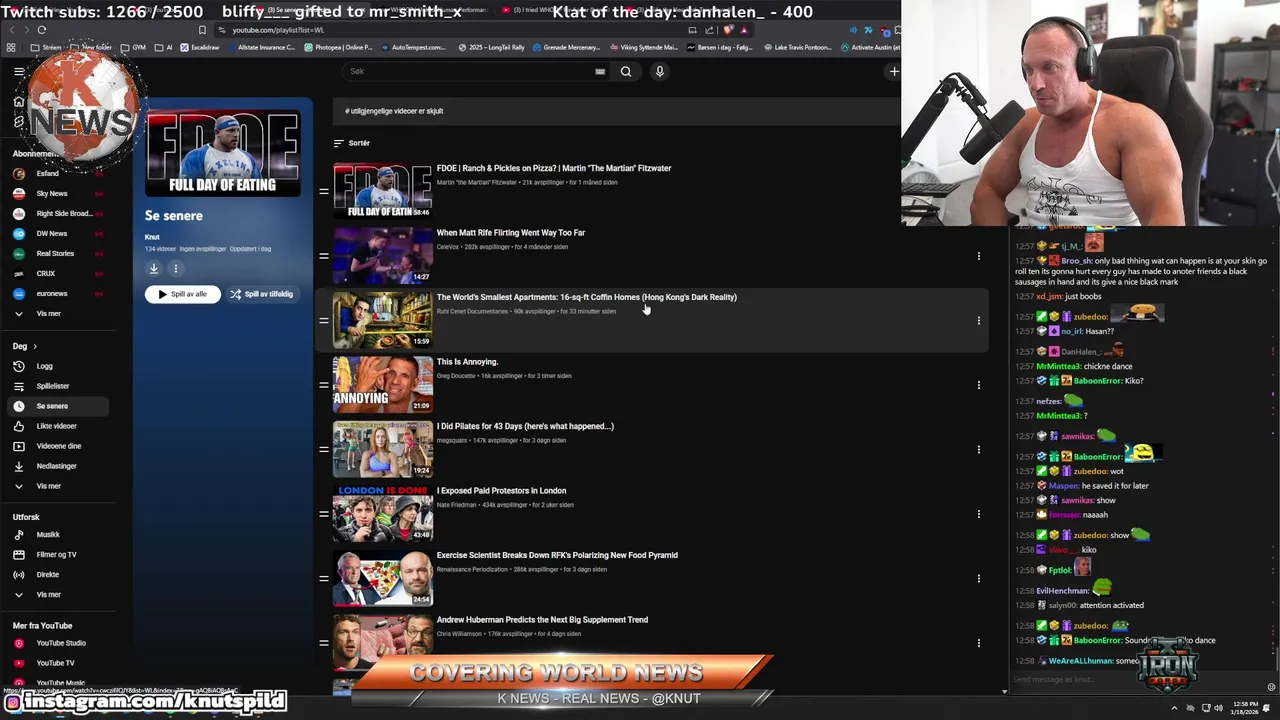Open Andrew Huberman Supplement Trend video title
Viewport: 1280px width, 720px height.
point(542,620)
